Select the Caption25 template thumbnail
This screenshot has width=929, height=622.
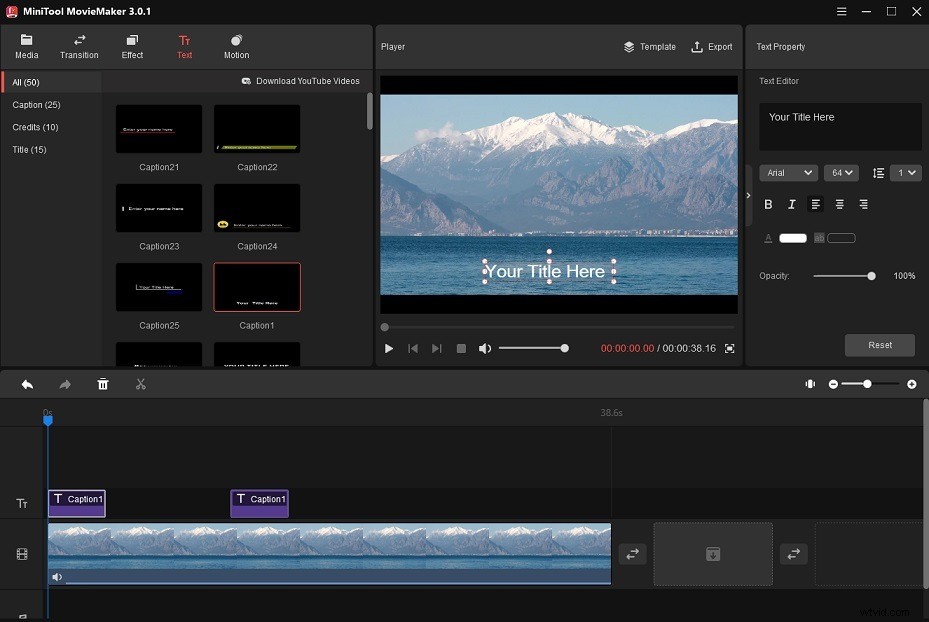158,286
